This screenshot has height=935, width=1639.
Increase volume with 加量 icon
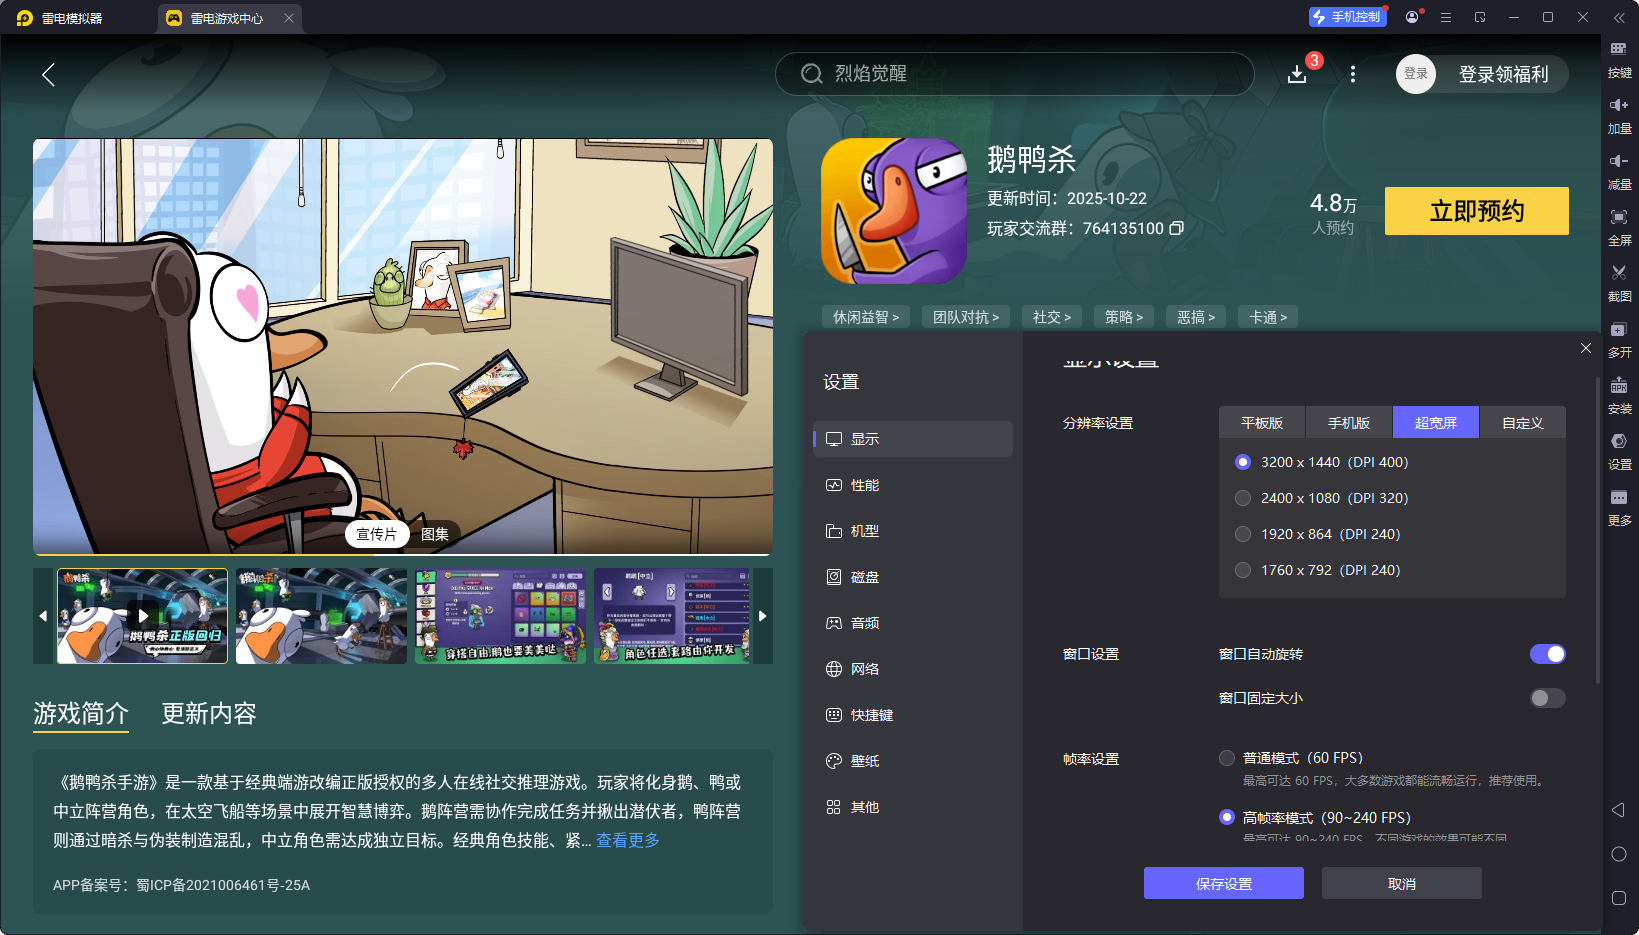click(1619, 115)
